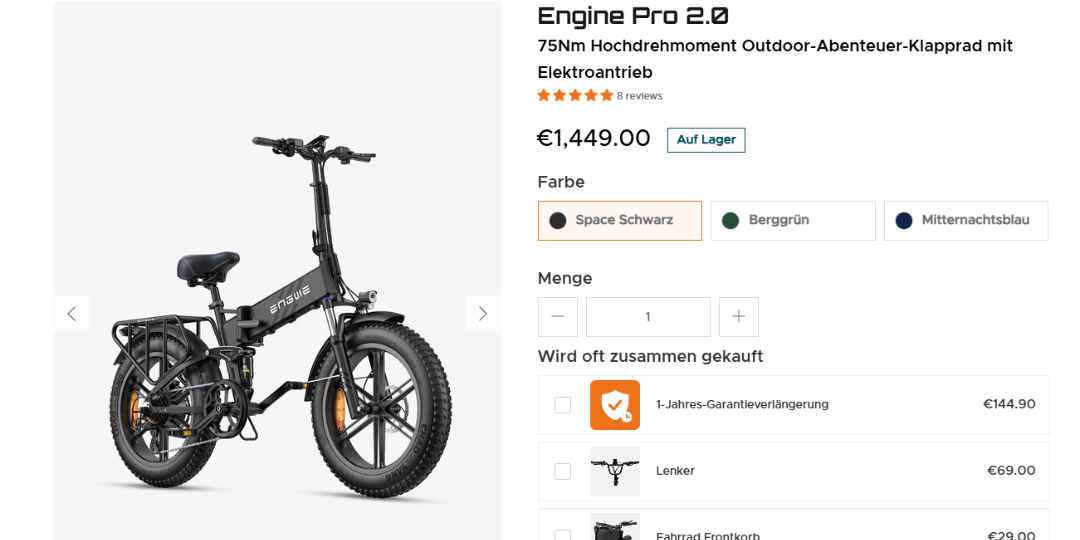
Task: Click the quantity input field
Action: click(x=648, y=317)
